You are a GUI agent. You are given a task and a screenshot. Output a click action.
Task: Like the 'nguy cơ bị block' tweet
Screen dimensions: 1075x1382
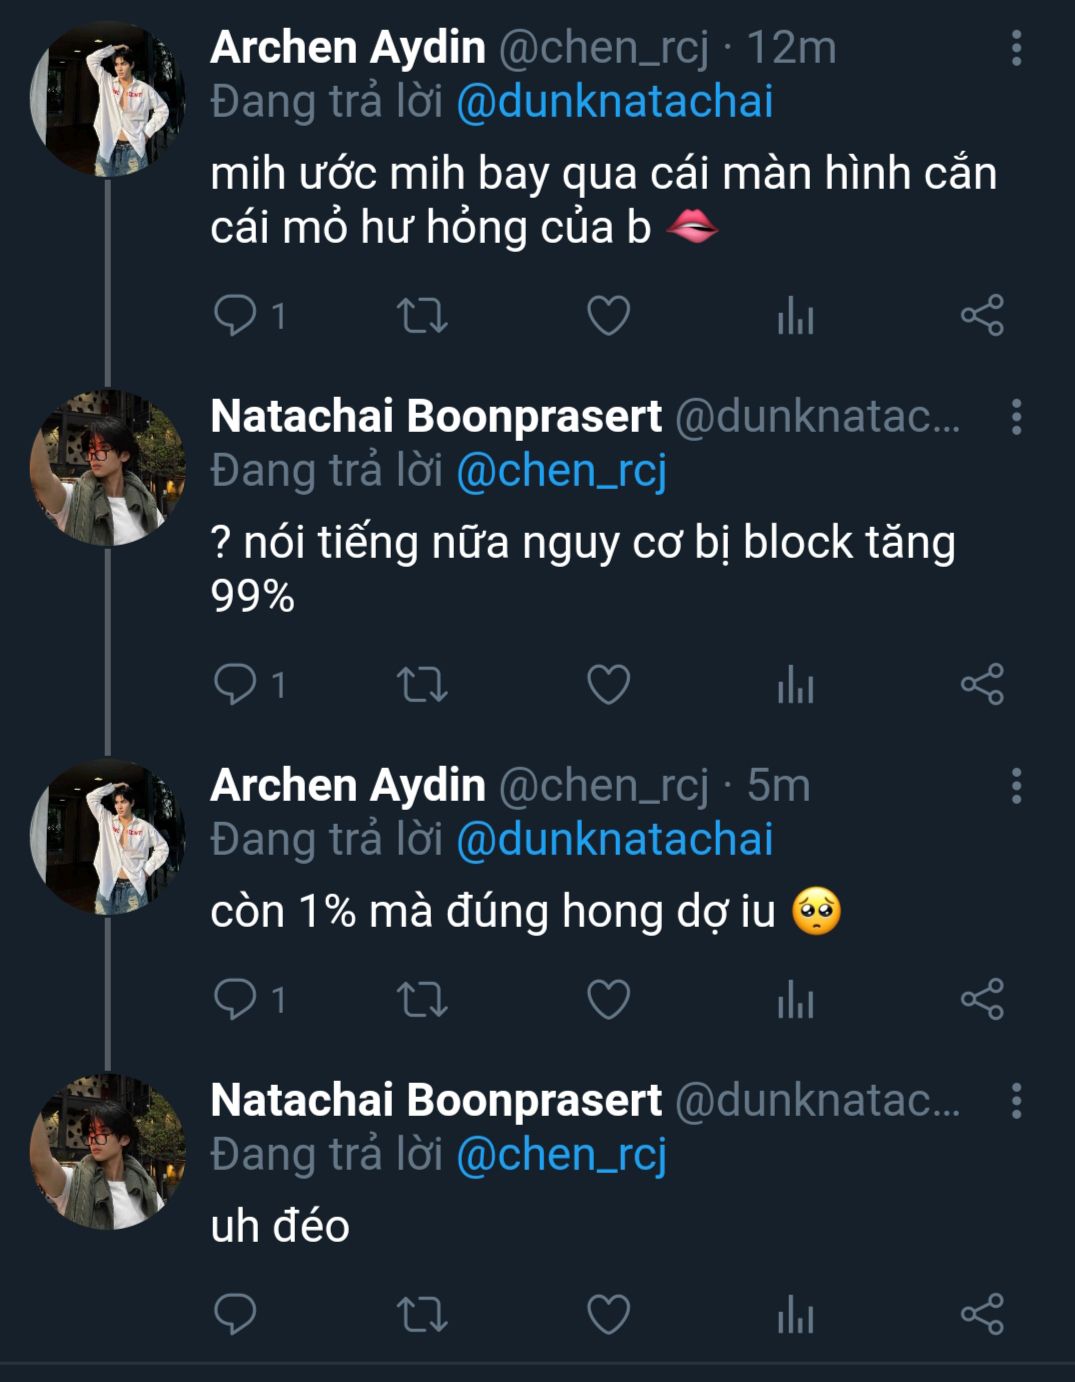pos(608,685)
